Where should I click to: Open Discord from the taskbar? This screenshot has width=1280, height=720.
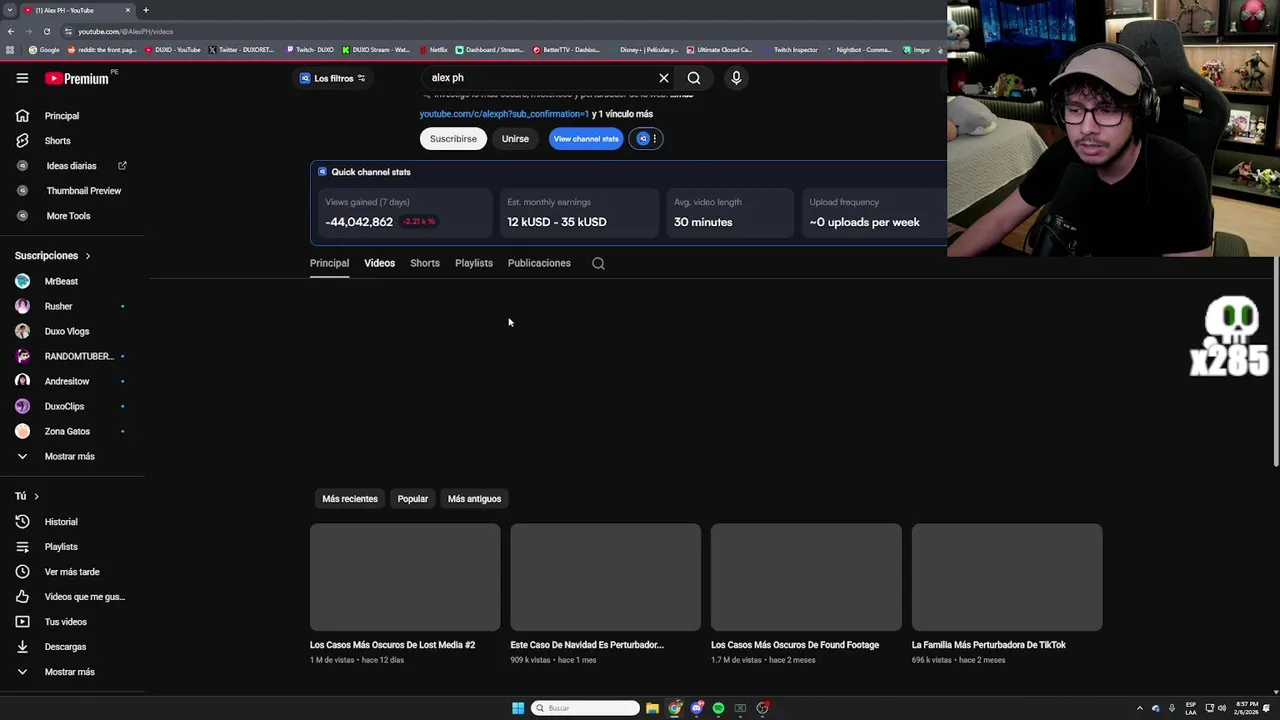pyautogui.click(x=697, y=708)
